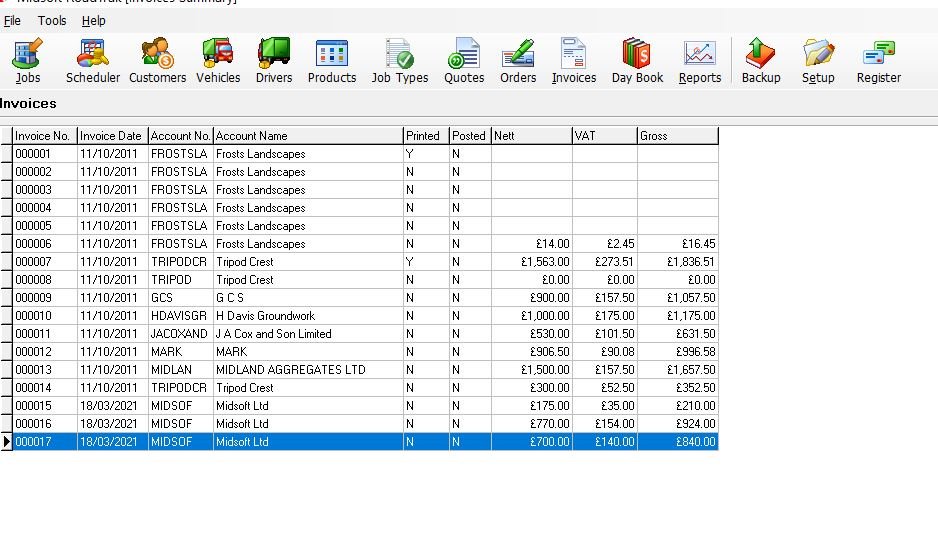Screen dimensions: 938x544
Task: Open the Invoices toolbar icon
Action: click(574, 60)
